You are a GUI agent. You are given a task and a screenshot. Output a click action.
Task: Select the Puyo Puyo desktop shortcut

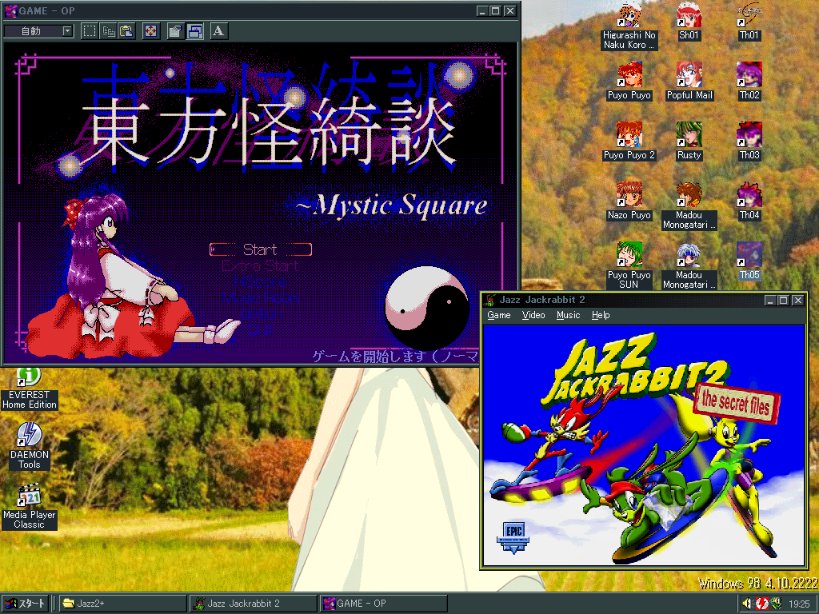[629, 81]
